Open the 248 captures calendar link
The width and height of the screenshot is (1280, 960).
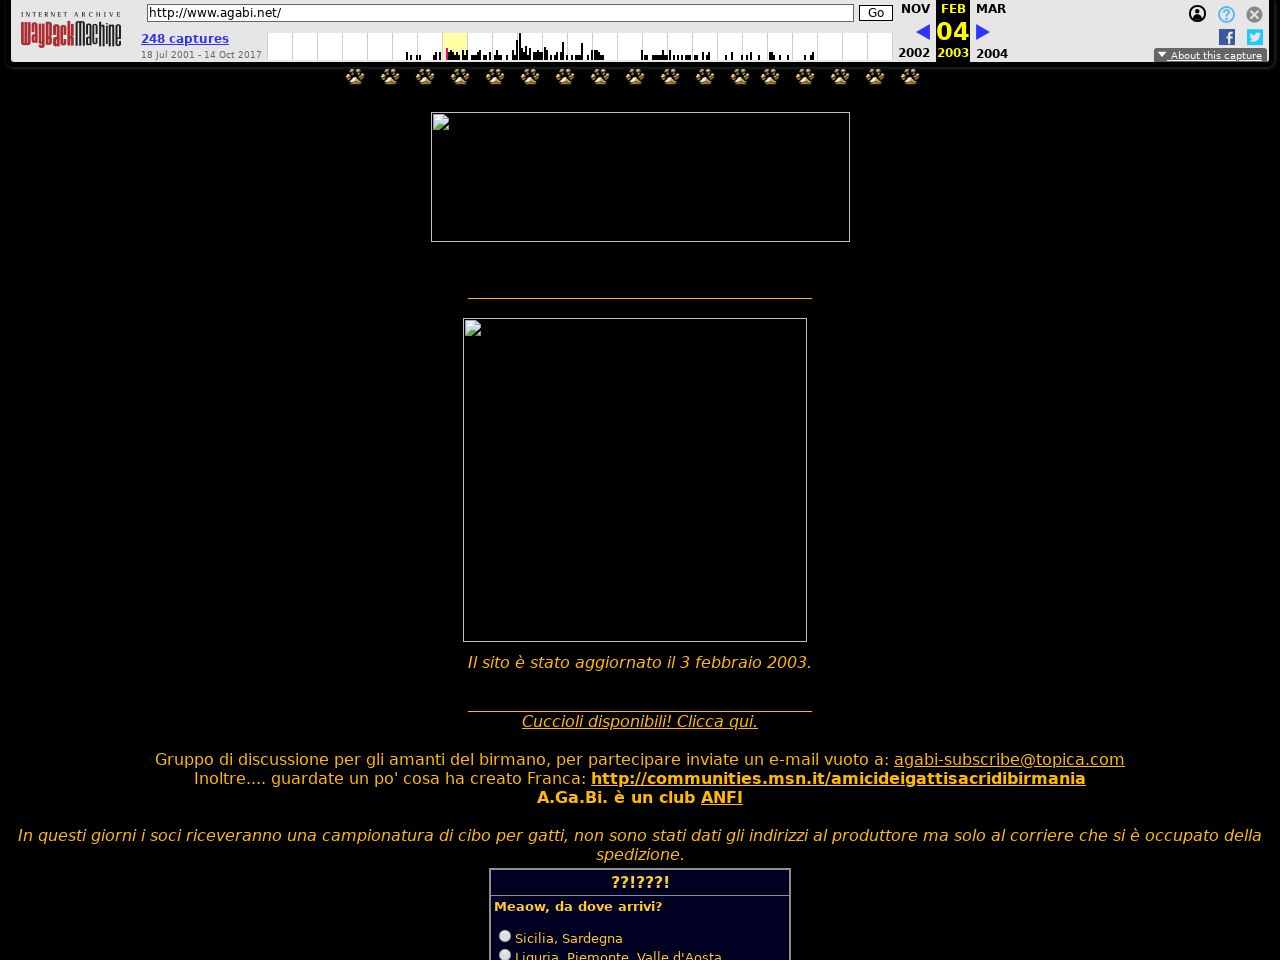(185, 39)
